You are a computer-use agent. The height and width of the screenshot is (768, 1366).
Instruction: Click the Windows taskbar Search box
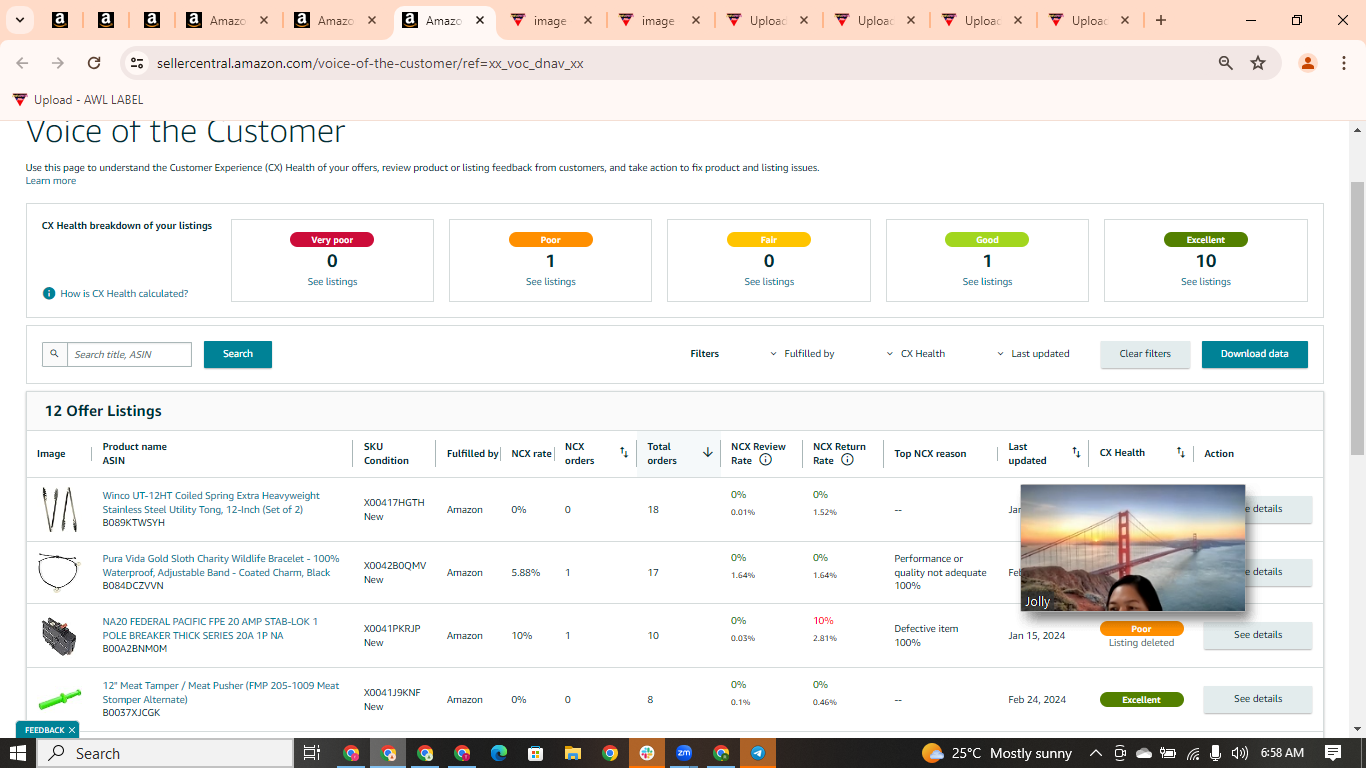[165, 753]
